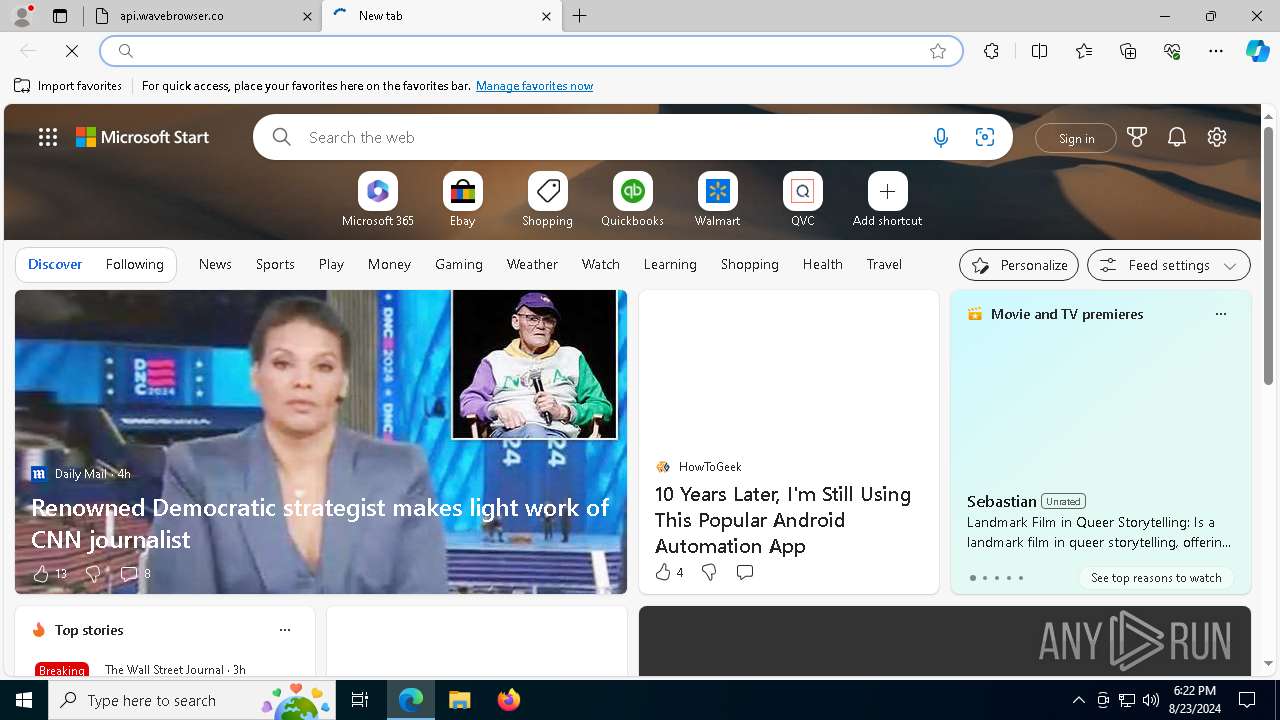
Task: Open the Sports category
Action: tap(275, 264)
